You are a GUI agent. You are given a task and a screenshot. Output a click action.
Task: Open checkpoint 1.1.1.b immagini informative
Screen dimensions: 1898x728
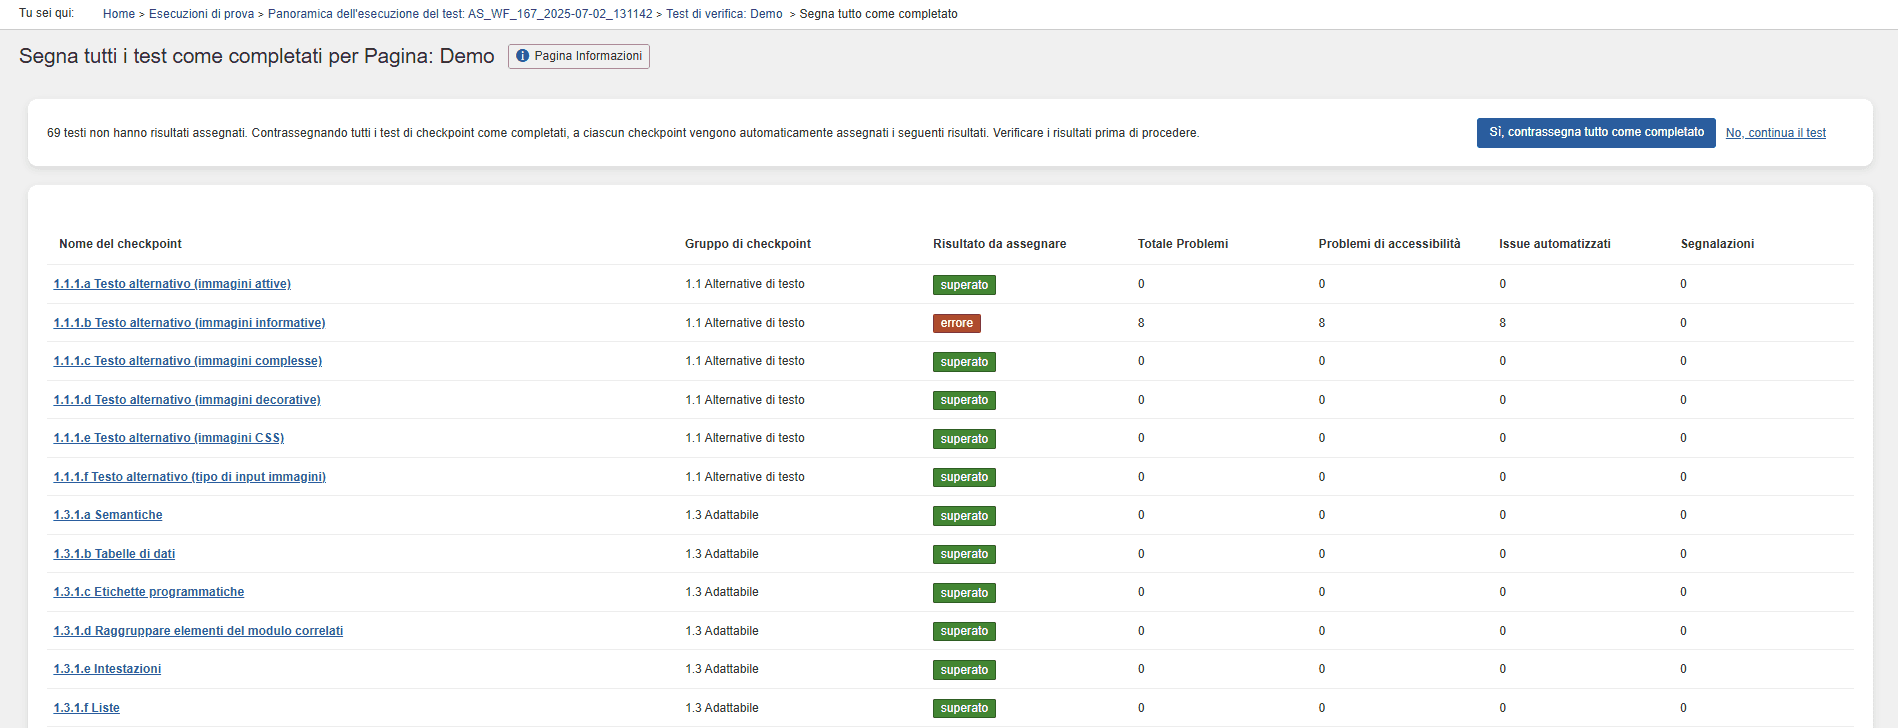pyautogui.click(x=189, y=323)
